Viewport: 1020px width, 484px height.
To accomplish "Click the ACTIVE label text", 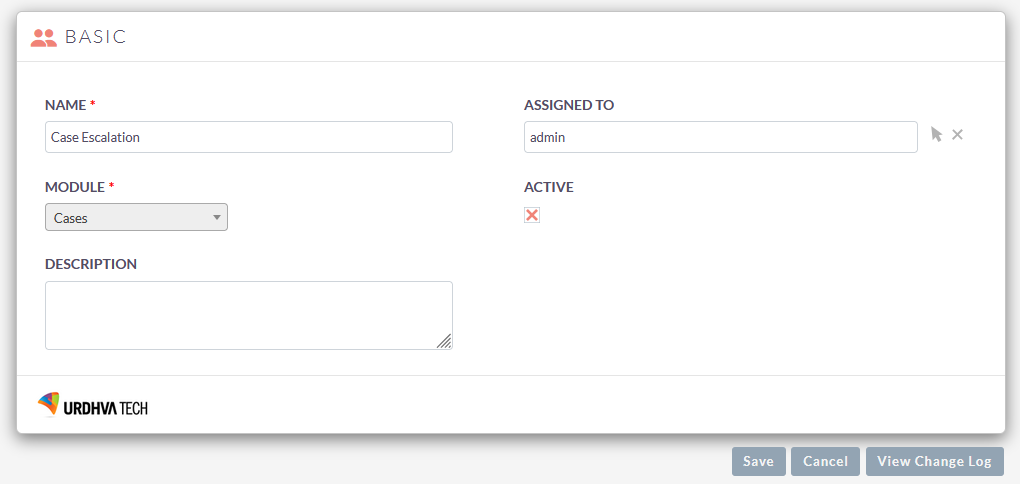I will (549, 187).
